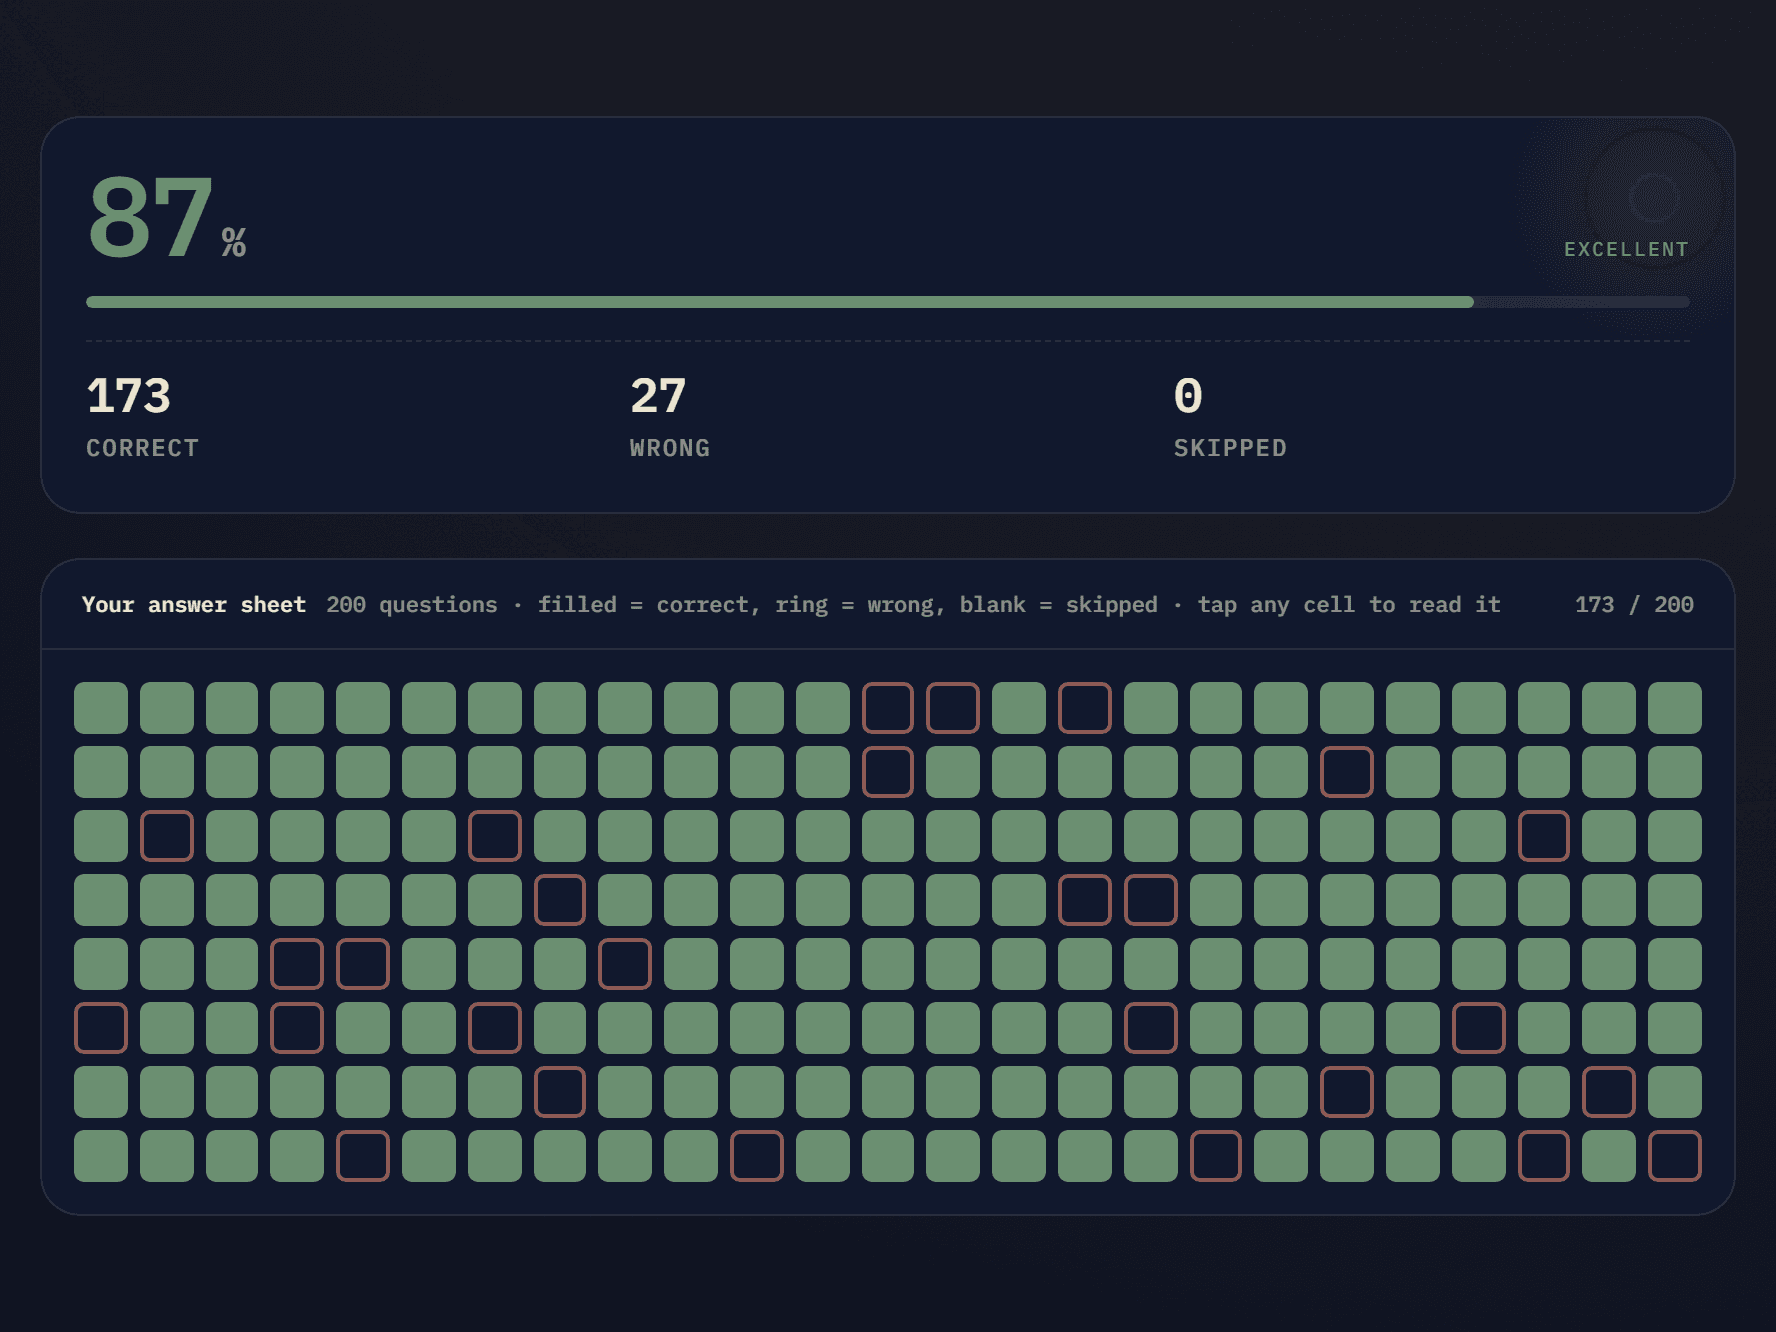Tap wrong-answer cell for question 52
Image resolution: width=1776 pixels, height=1332 pixels.
click(167, 836)
